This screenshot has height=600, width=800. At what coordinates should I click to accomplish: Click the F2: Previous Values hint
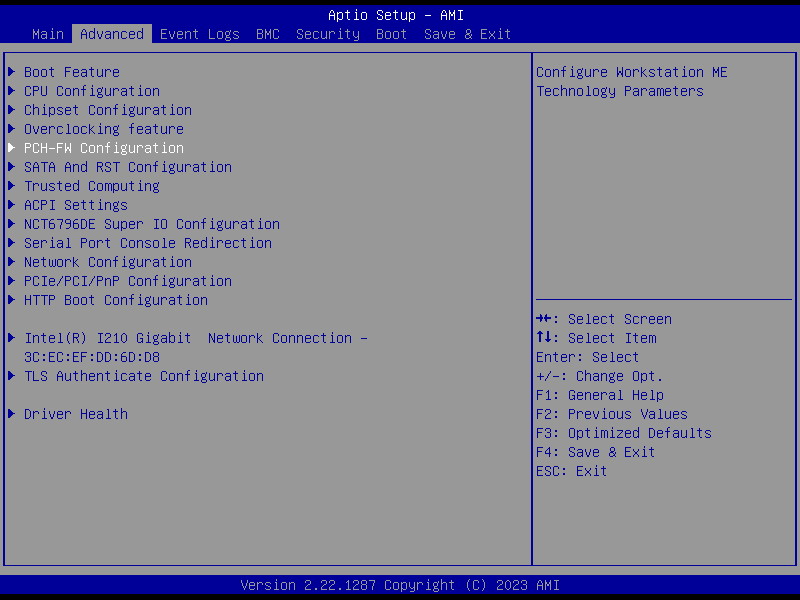coord(612,414)
